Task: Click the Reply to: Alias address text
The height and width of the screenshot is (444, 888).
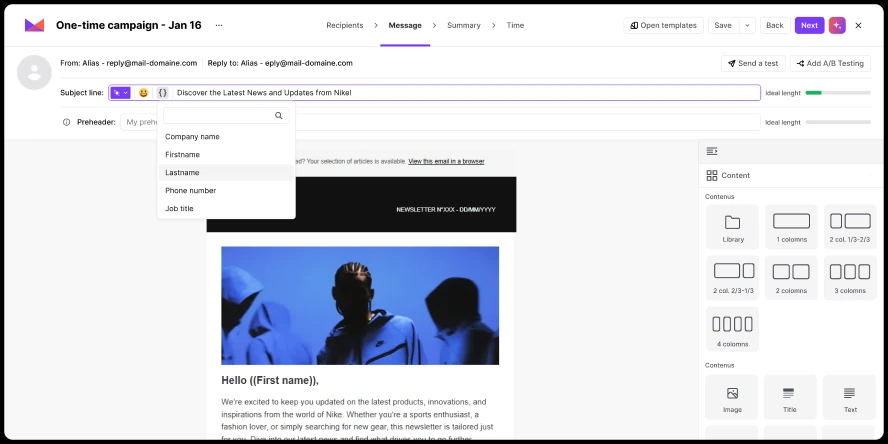Action: (280, 63)
